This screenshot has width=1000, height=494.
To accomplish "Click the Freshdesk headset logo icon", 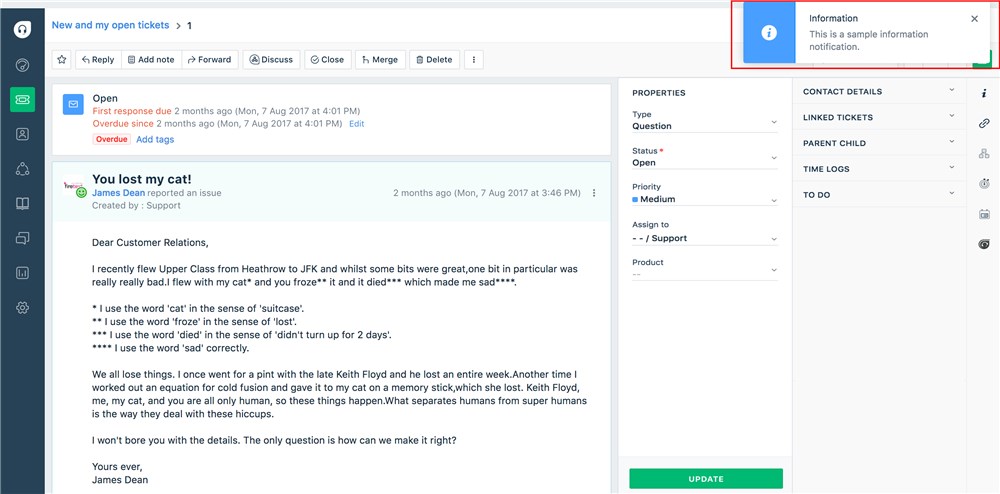I will [x=22, y=29].
